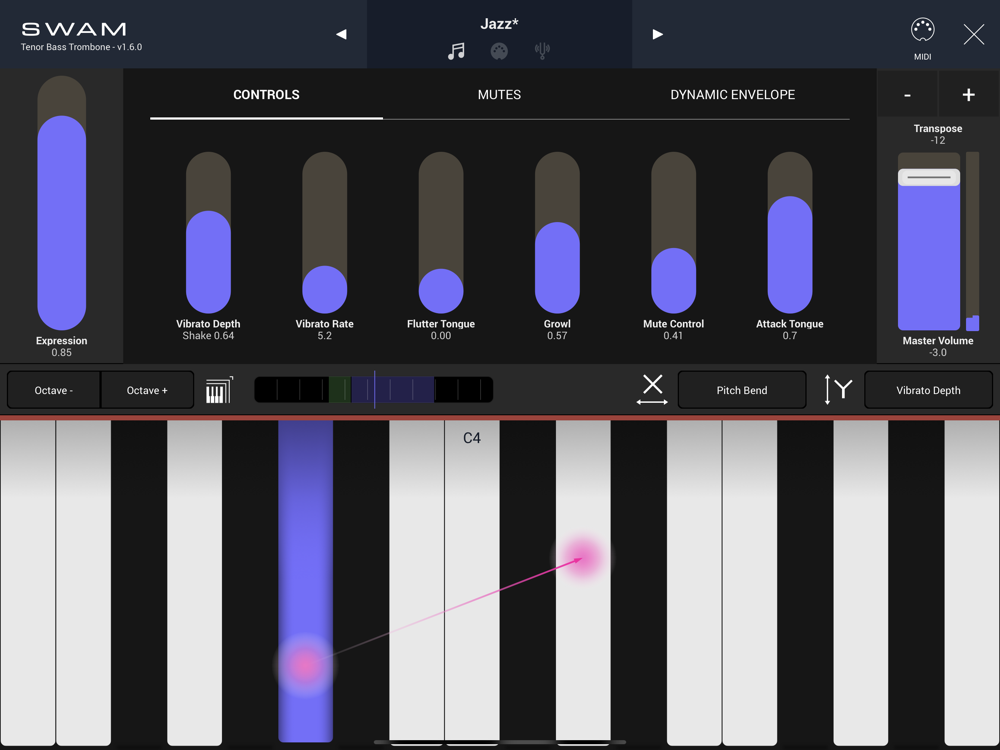Tap the C4 piano key

(x=472, y=580)
